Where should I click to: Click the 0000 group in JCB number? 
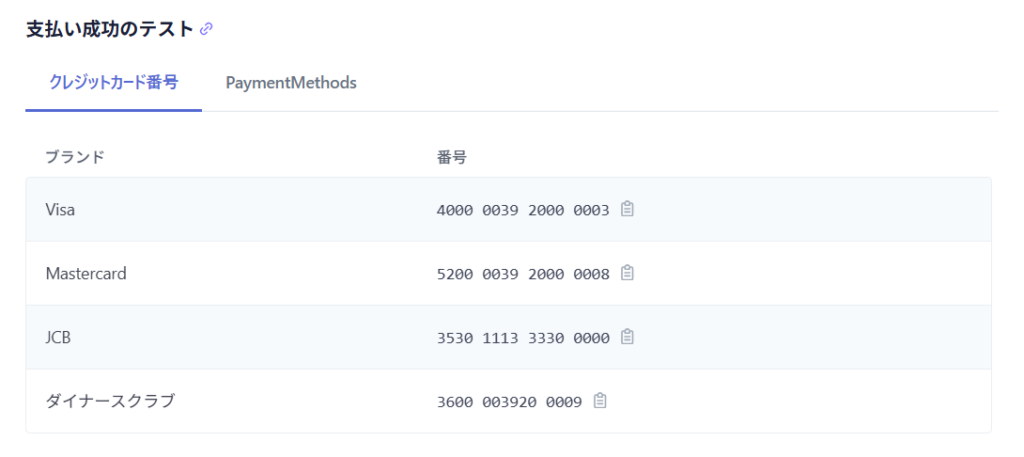591,337
